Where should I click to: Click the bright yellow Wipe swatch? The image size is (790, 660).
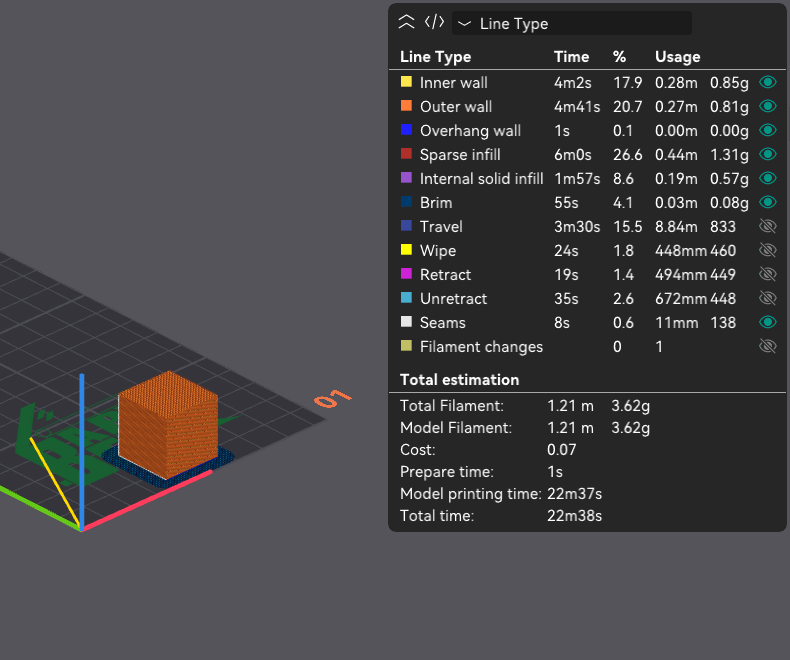406,250
